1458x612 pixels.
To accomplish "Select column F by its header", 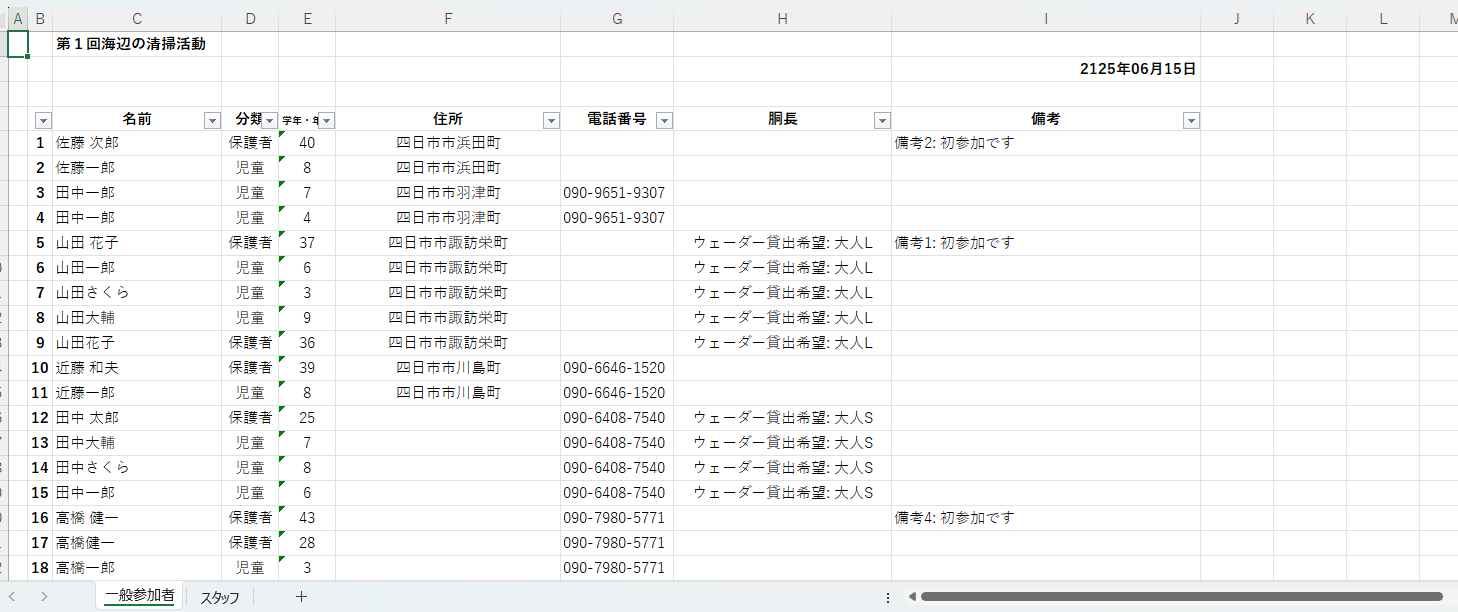I will 448,18.
